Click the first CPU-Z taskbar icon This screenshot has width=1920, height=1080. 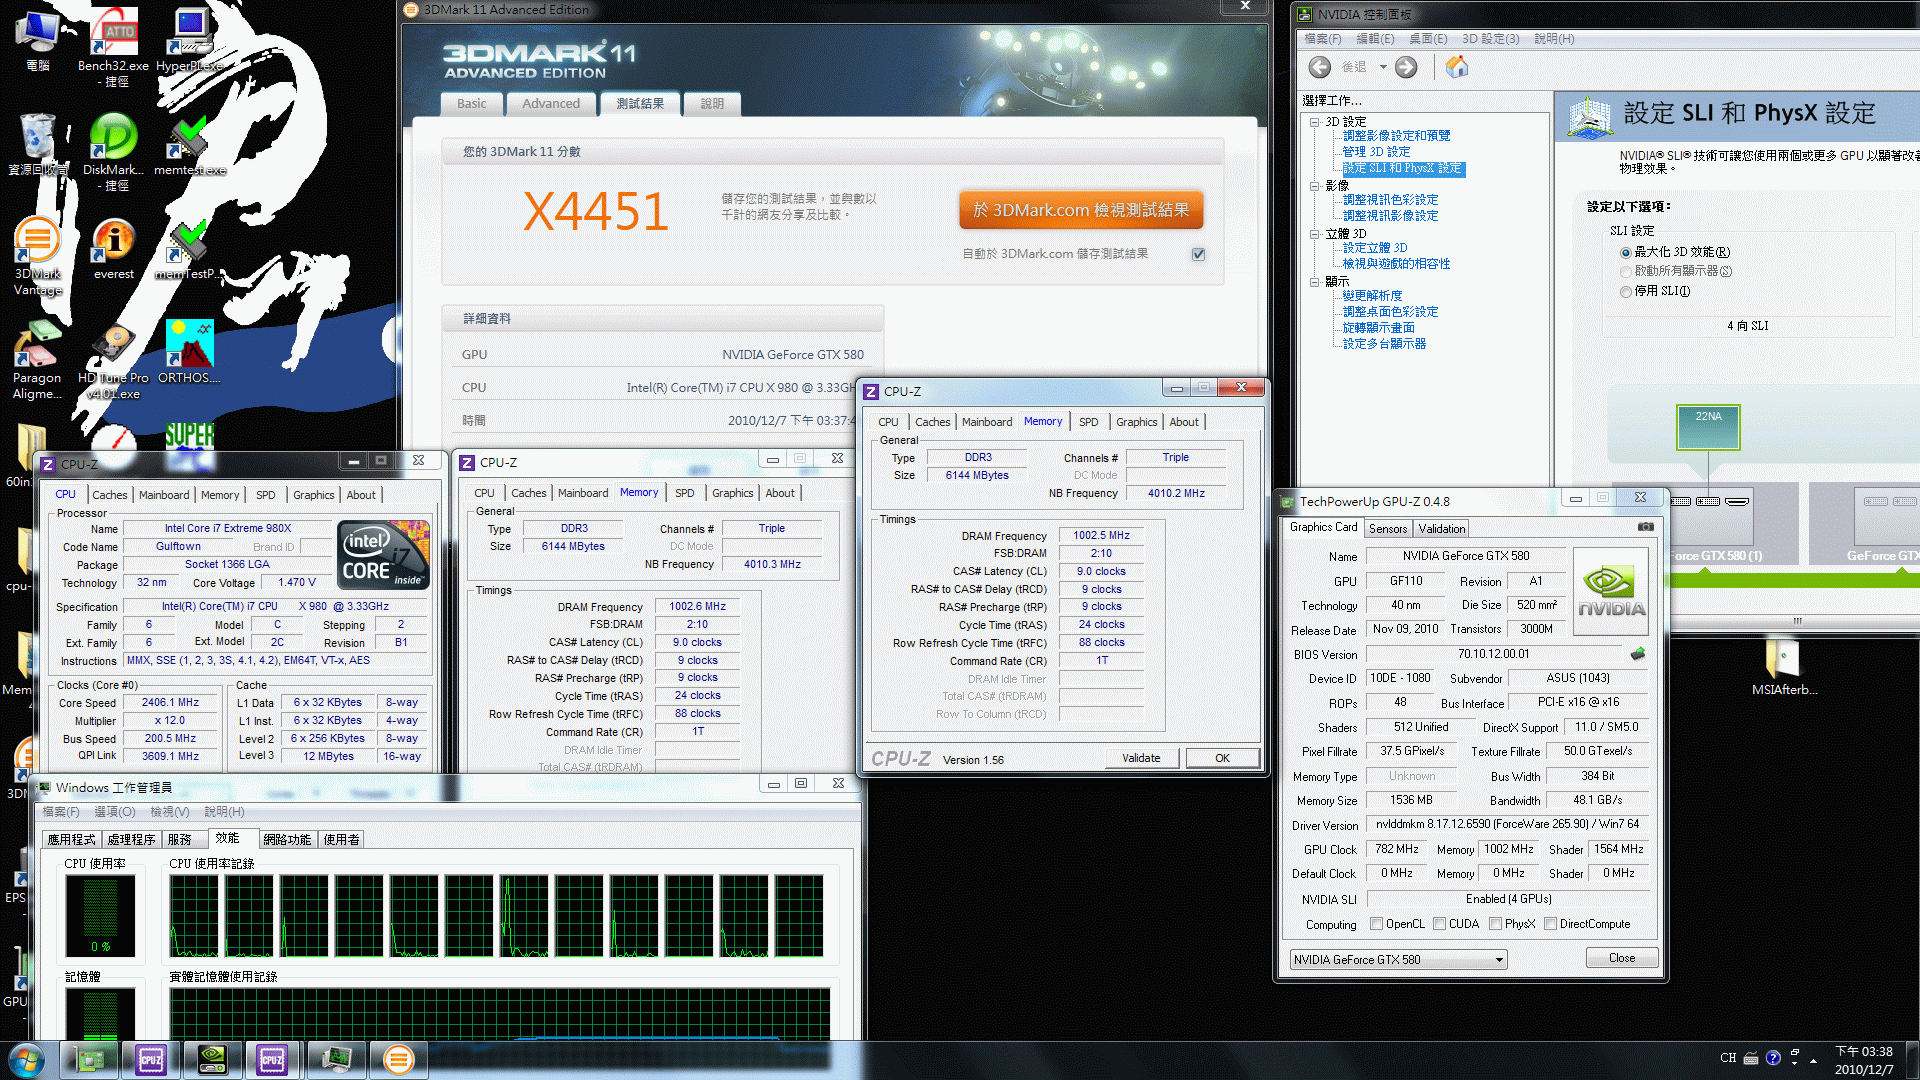click(x=151, y=1059)
